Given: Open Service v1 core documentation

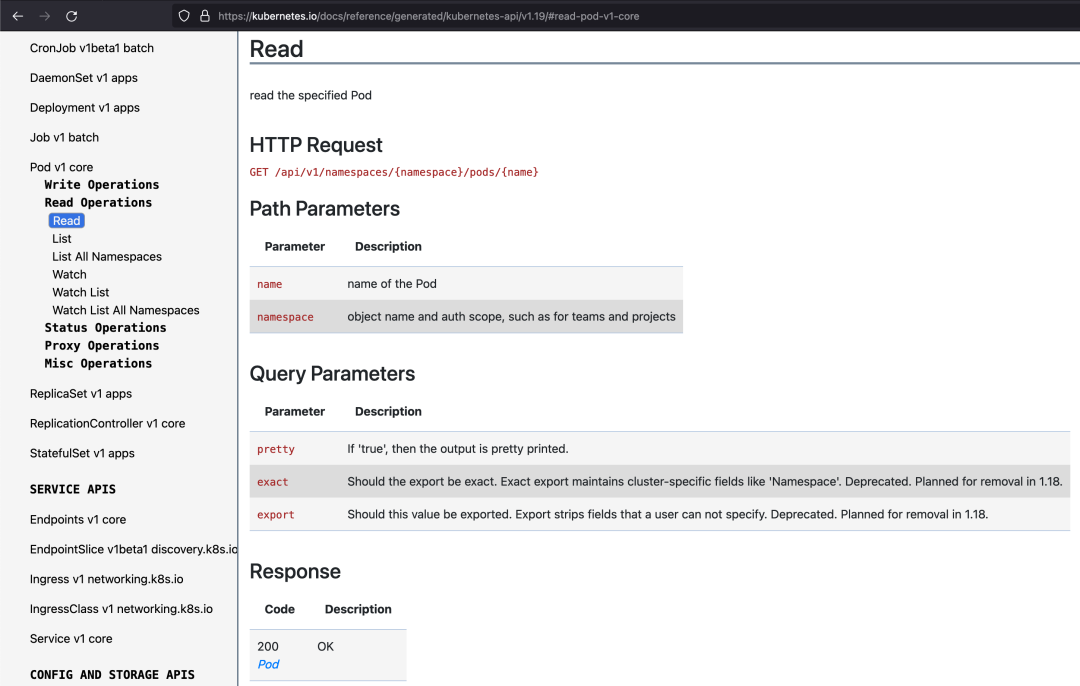Looking at the screenshot, I should (73, 638).
